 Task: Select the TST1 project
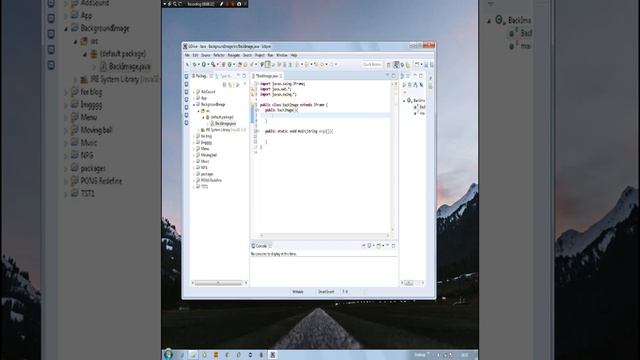click(204, 187)
